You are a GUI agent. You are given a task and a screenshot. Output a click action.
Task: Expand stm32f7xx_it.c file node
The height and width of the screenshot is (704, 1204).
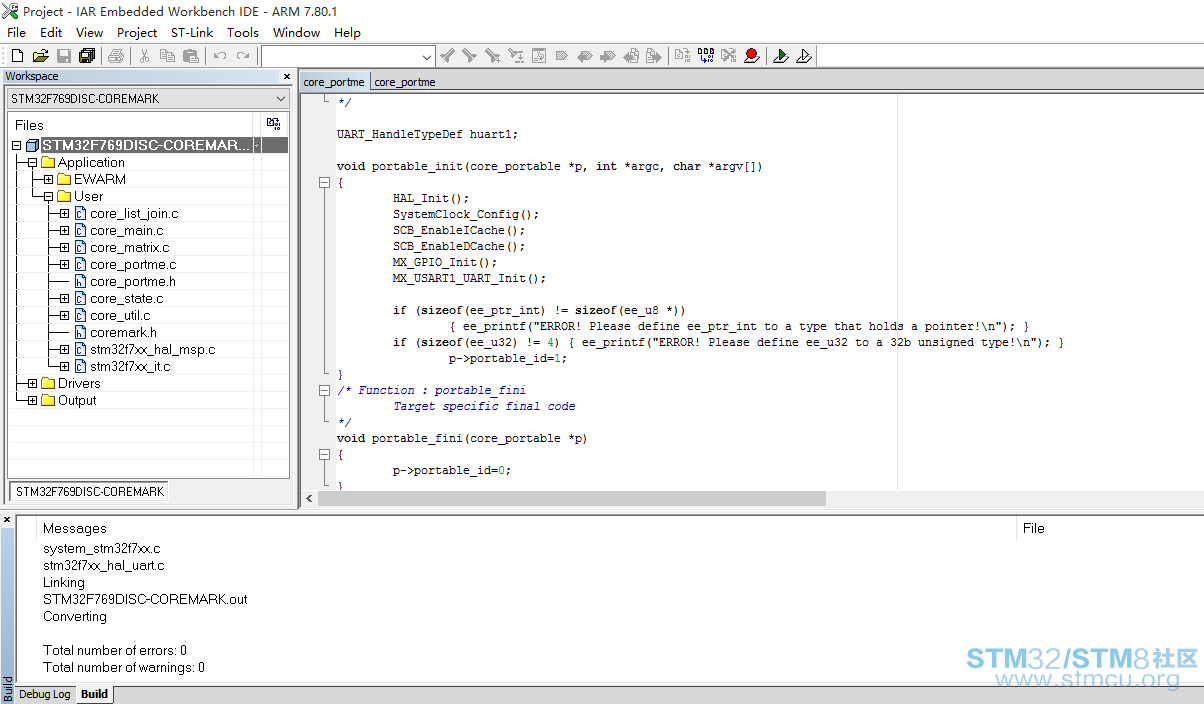(64, 366)
